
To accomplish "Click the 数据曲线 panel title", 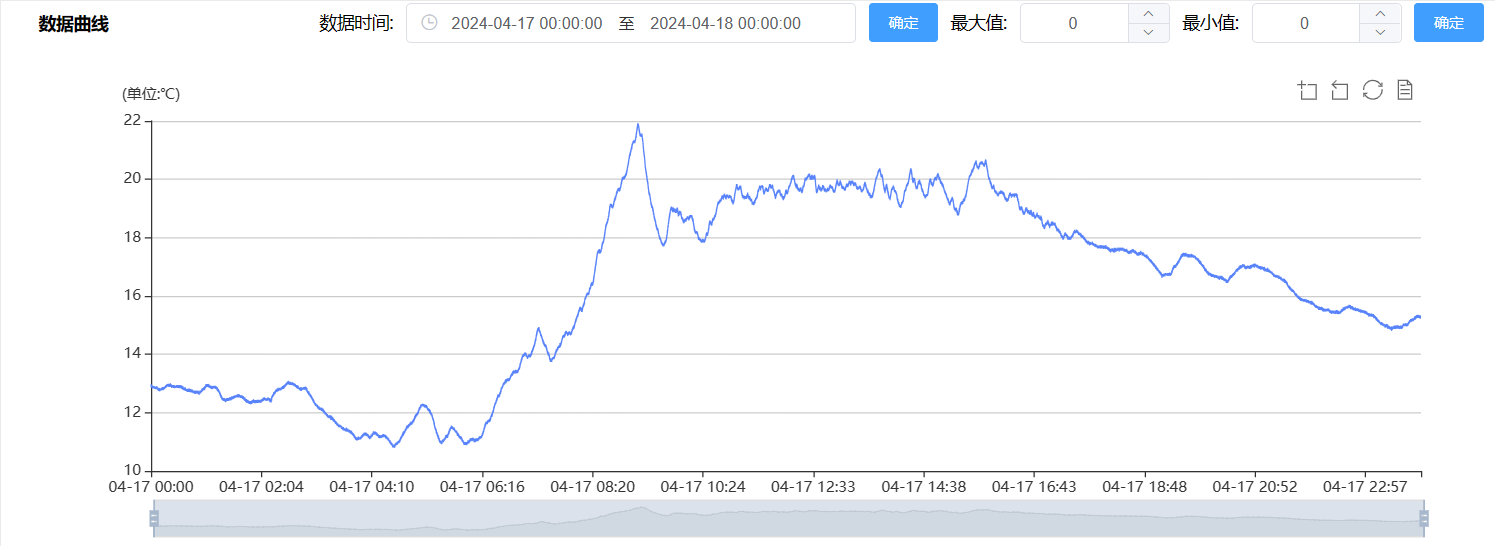I will [x=73, y=24].
